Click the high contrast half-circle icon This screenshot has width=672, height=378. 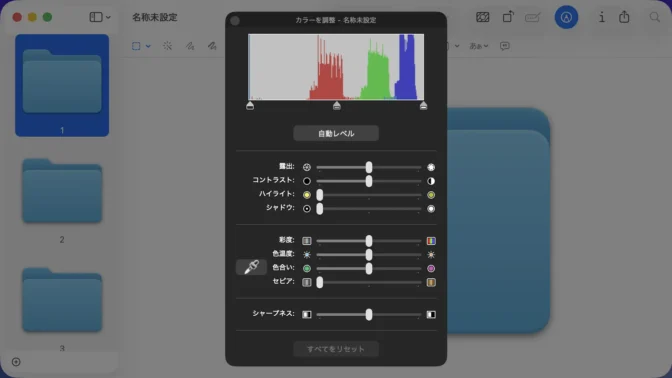point(431,181)
